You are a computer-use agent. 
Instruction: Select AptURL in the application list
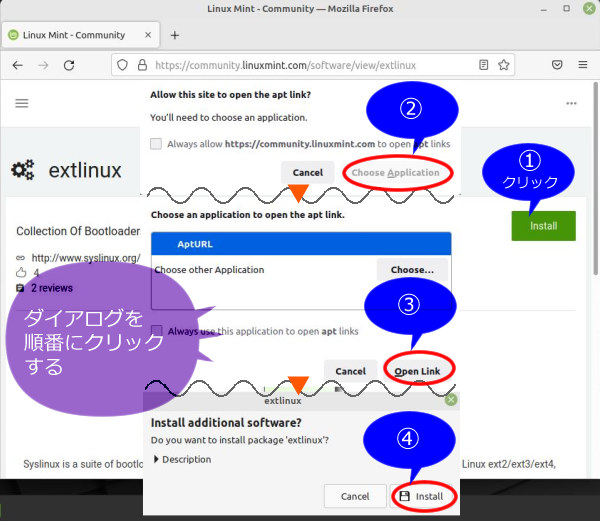tap(301, 244)
